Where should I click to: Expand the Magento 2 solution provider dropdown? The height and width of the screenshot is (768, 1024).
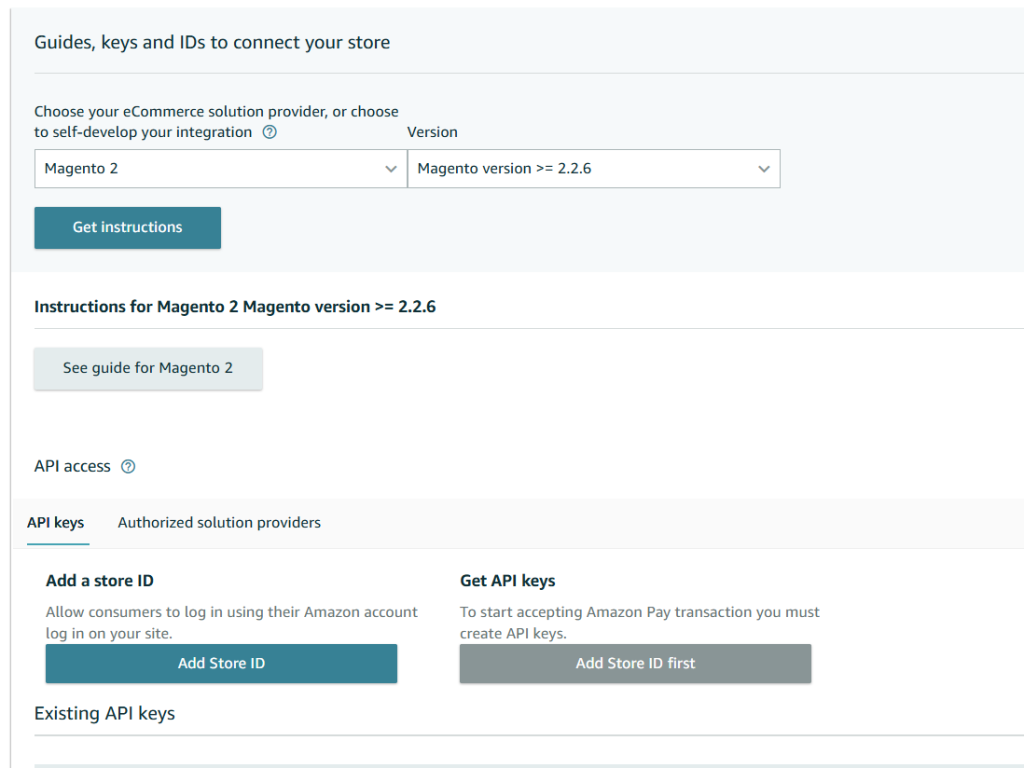[x=220, y=169]
